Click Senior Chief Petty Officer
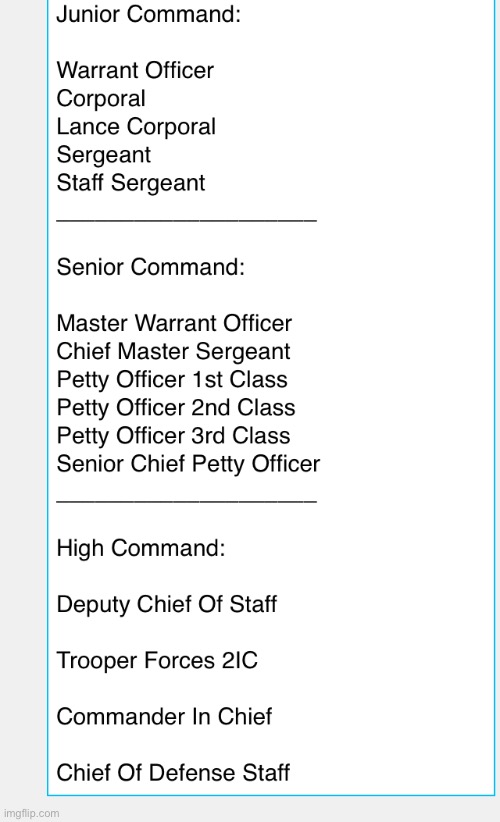This screenshot has height=822, width=500. 188,464
